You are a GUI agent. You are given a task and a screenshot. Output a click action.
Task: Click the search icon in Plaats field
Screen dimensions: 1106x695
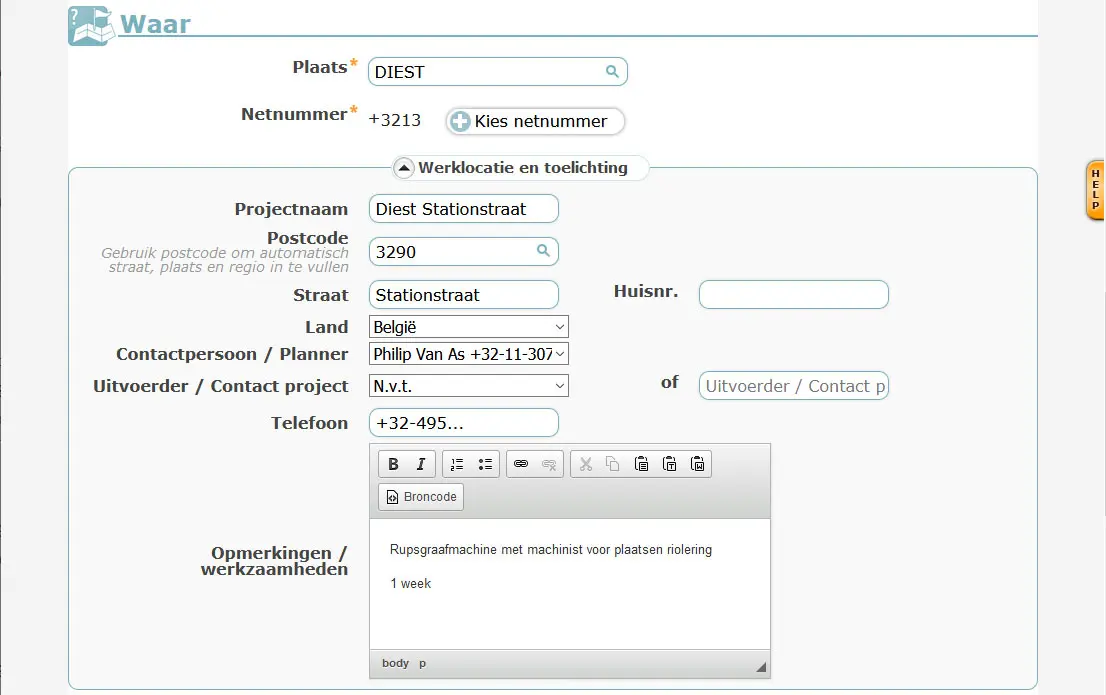612,72
